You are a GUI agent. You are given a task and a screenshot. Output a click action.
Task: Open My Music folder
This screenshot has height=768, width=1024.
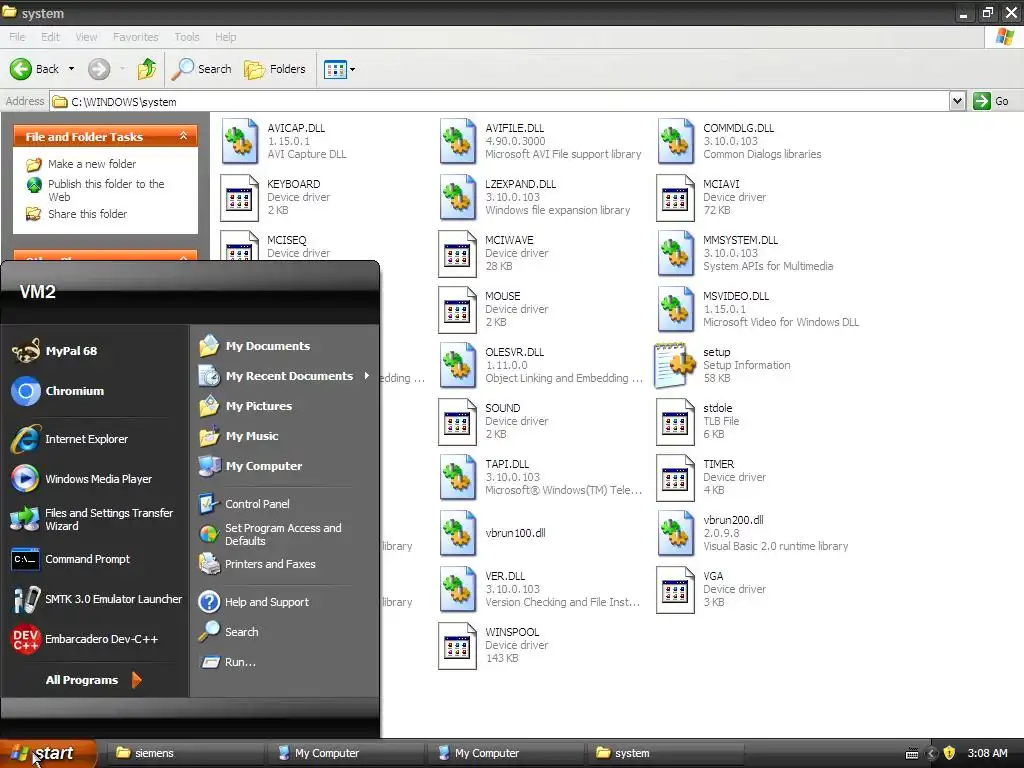(239, 436)
